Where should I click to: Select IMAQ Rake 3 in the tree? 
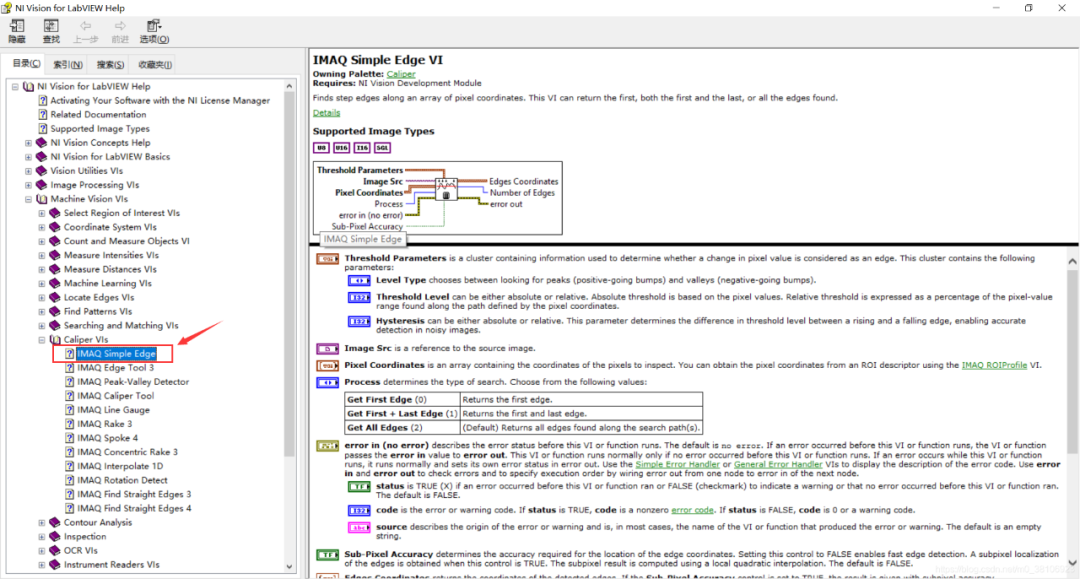coord(107,423)
